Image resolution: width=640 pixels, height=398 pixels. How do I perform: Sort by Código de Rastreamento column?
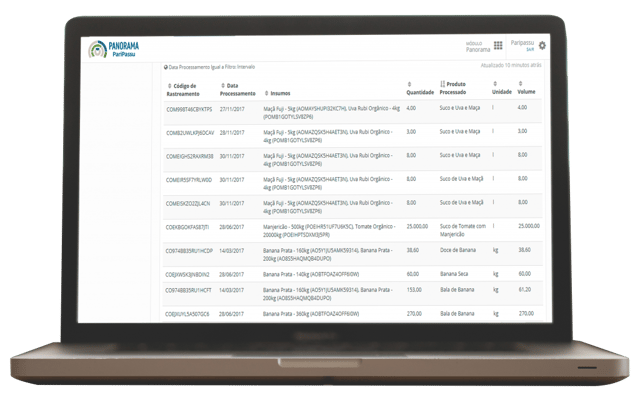point(183,90)
